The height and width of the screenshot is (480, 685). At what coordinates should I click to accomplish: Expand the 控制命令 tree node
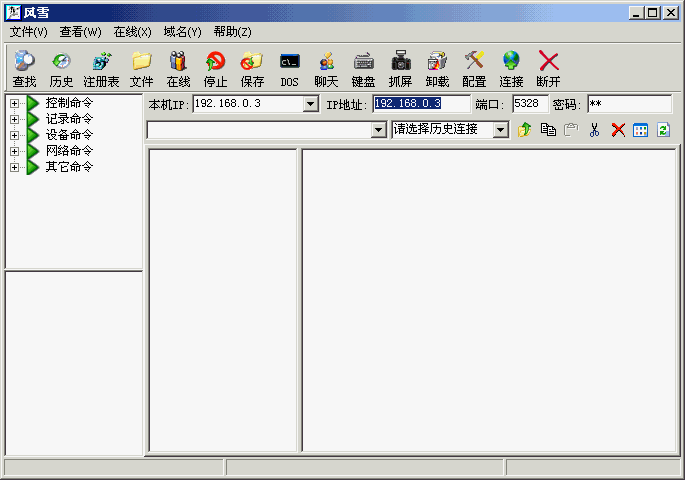click(x=14, y=103)
